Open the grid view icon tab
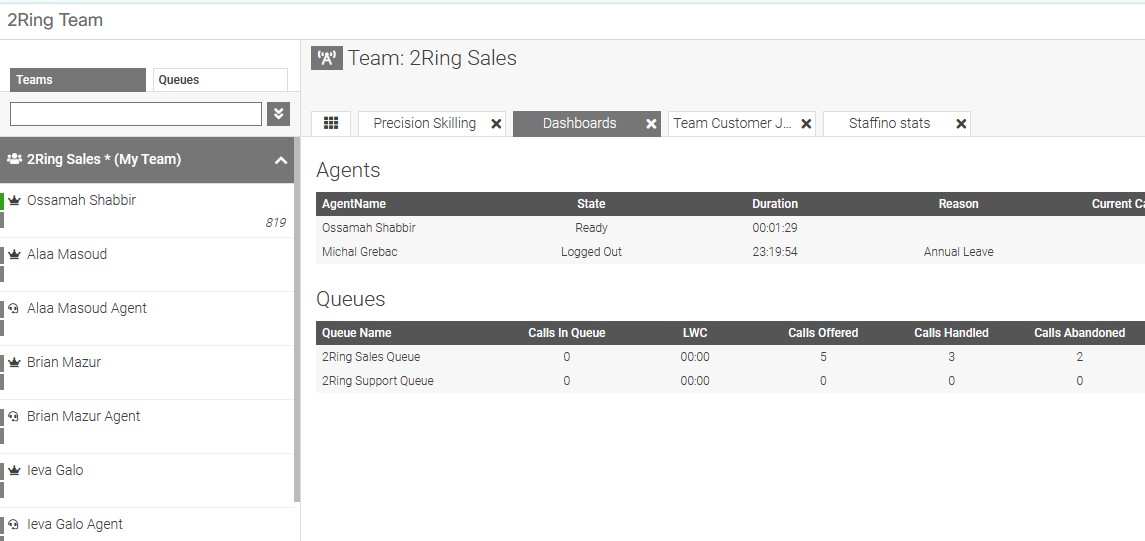The image size is (1145, 541). point(331,123)
